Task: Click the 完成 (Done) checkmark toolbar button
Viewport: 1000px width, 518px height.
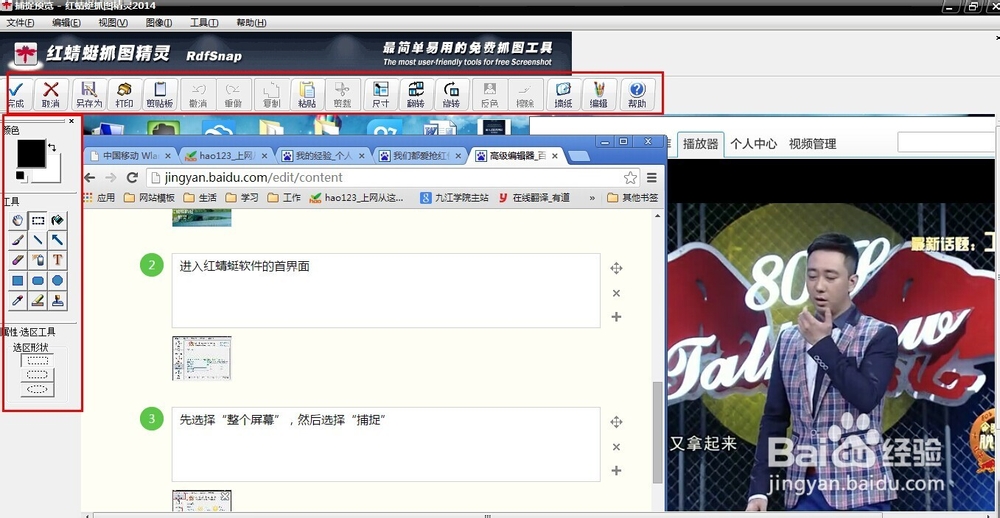Action: click(x=16, y=94)
